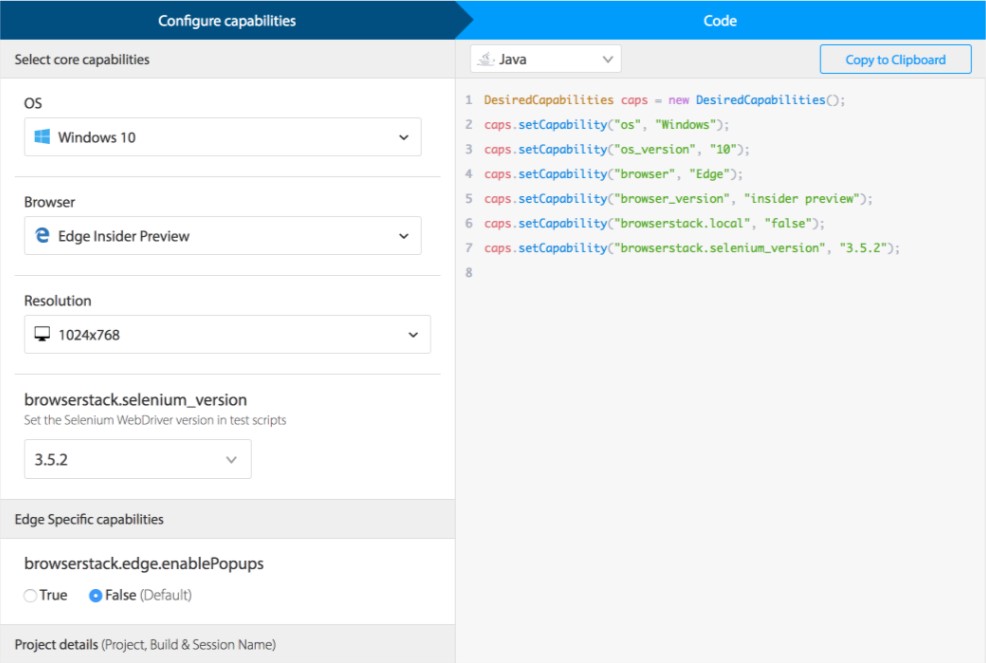Viewport: 986px width, 663px height.
Task: Click code line 1 with DesiredCapabilities
Action: (665, 100)
